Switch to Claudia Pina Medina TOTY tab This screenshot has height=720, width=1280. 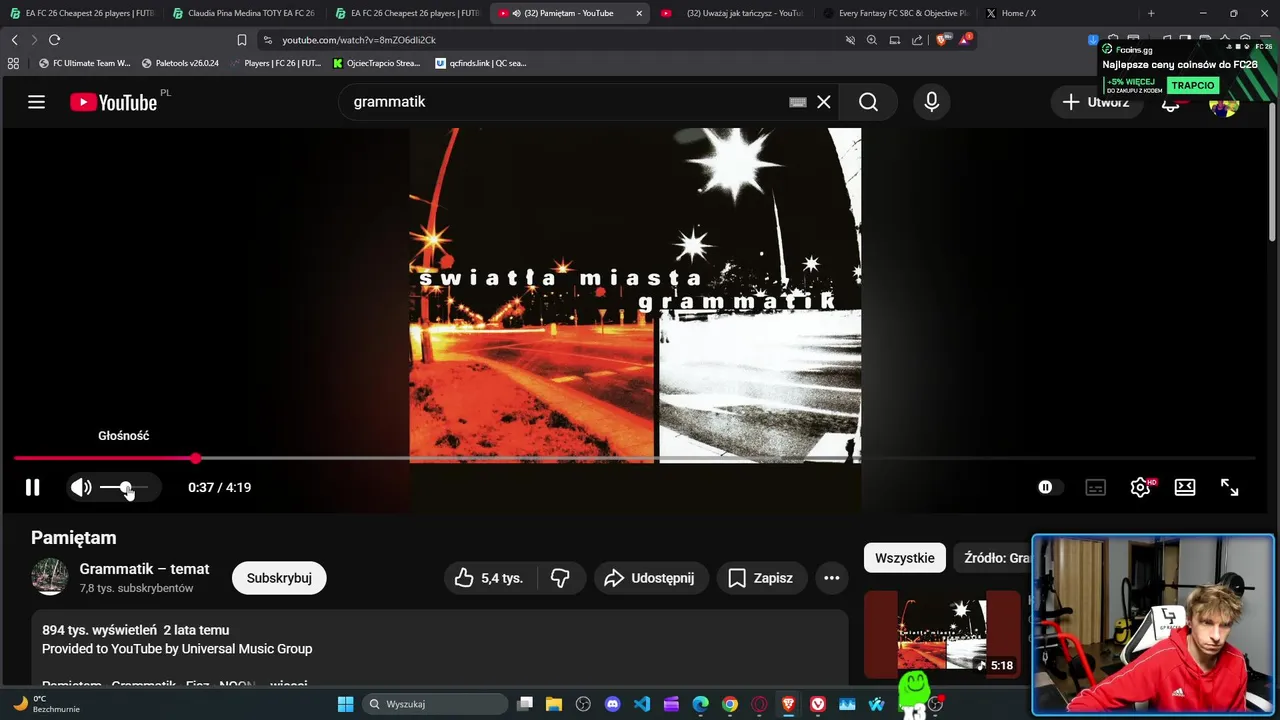point(244,13)
